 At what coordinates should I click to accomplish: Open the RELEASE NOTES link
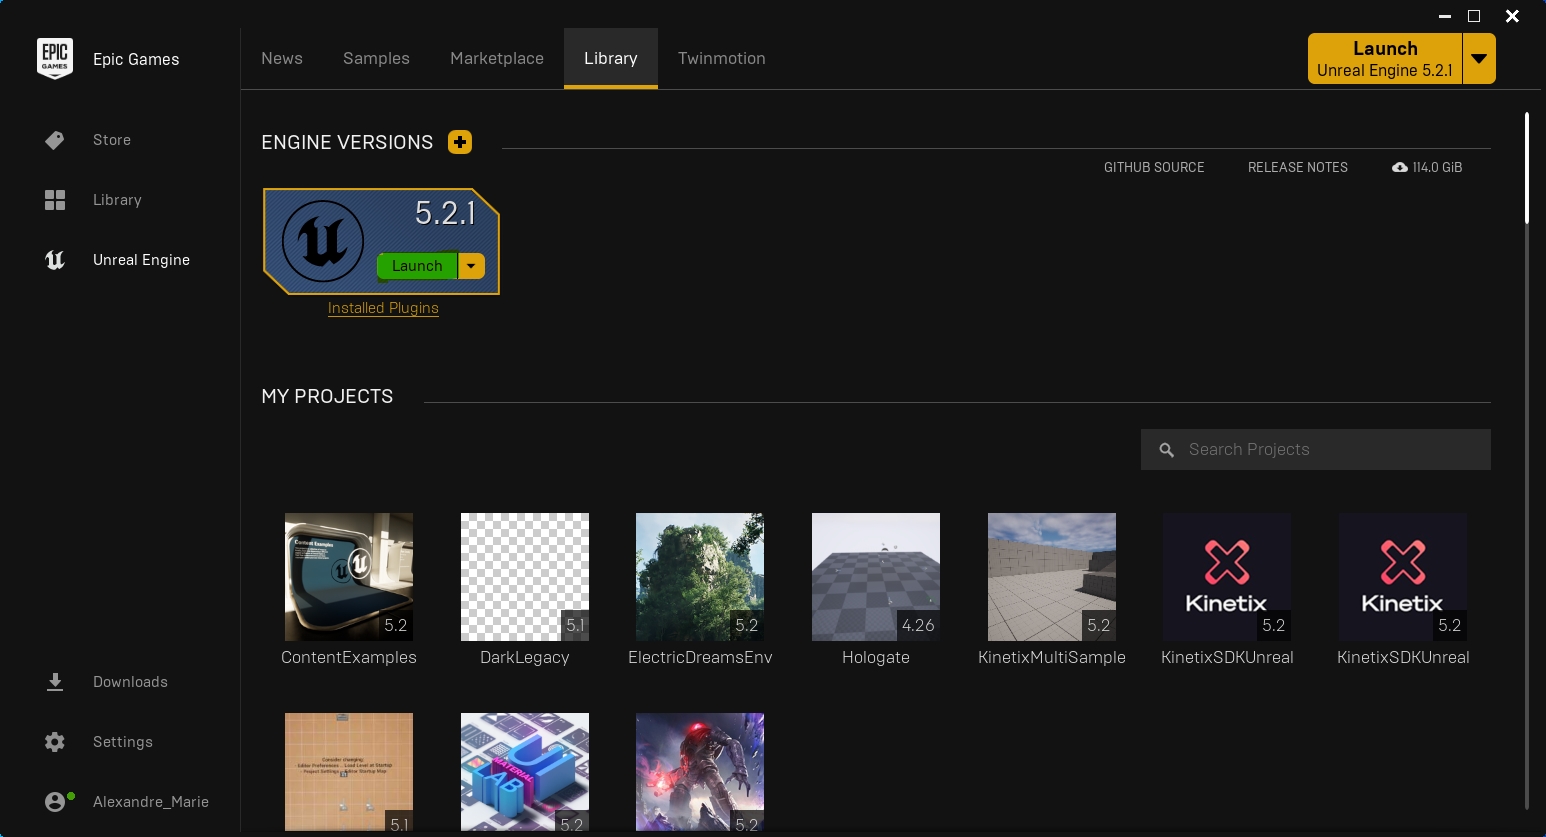1297,168
